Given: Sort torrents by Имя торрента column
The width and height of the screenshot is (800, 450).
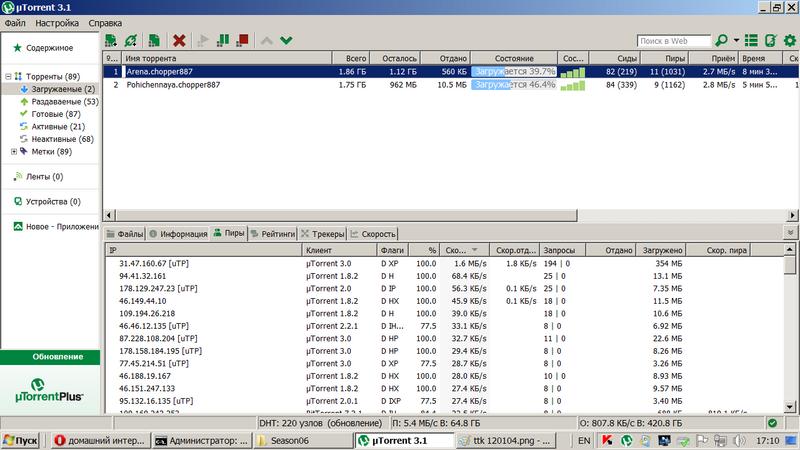Looking at the screenshot, I should click(227, 59).
